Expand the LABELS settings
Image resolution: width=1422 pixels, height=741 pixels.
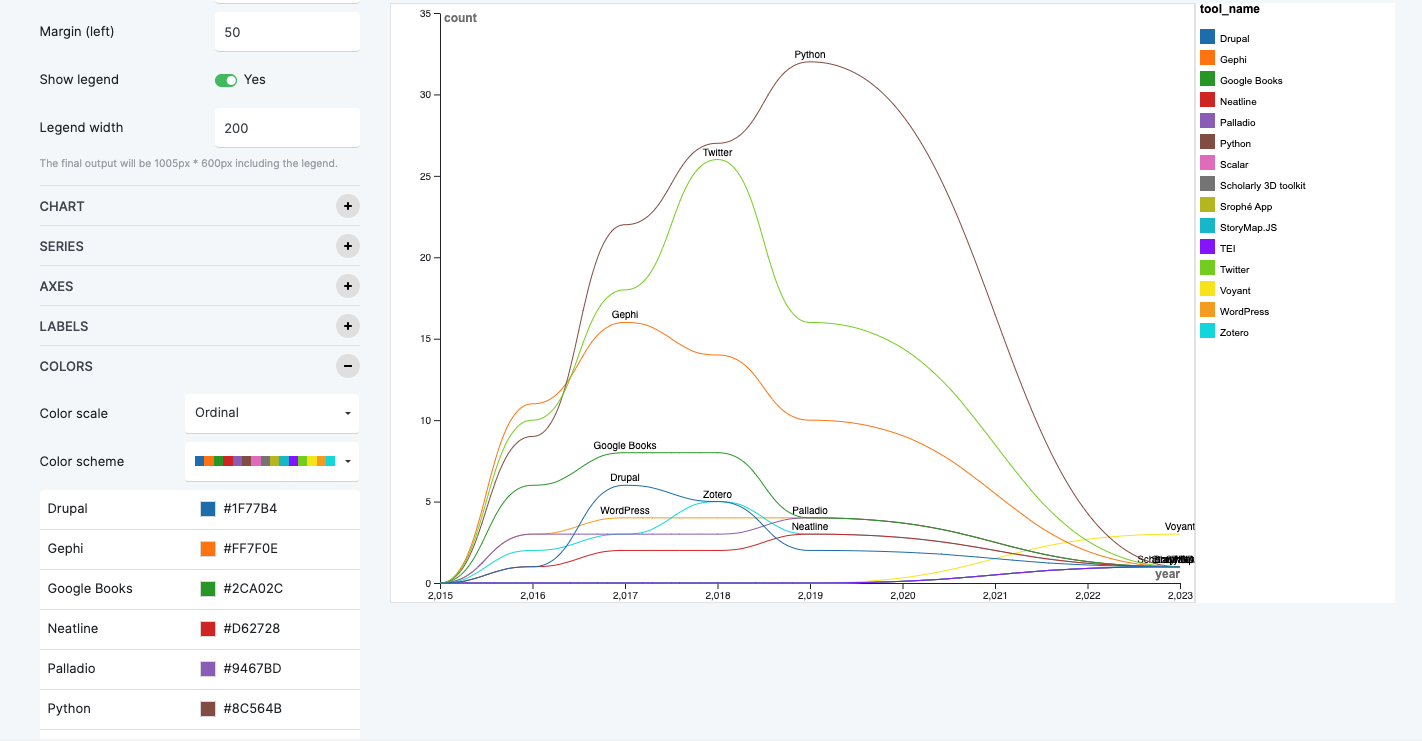coord(347,326)
